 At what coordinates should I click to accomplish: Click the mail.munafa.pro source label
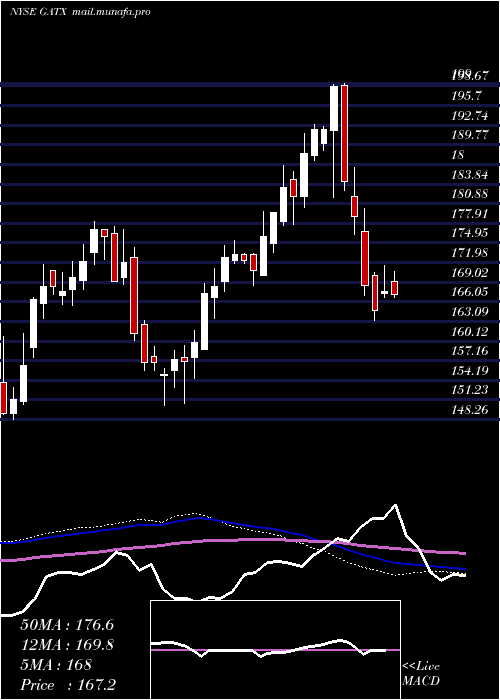(110, 12)
